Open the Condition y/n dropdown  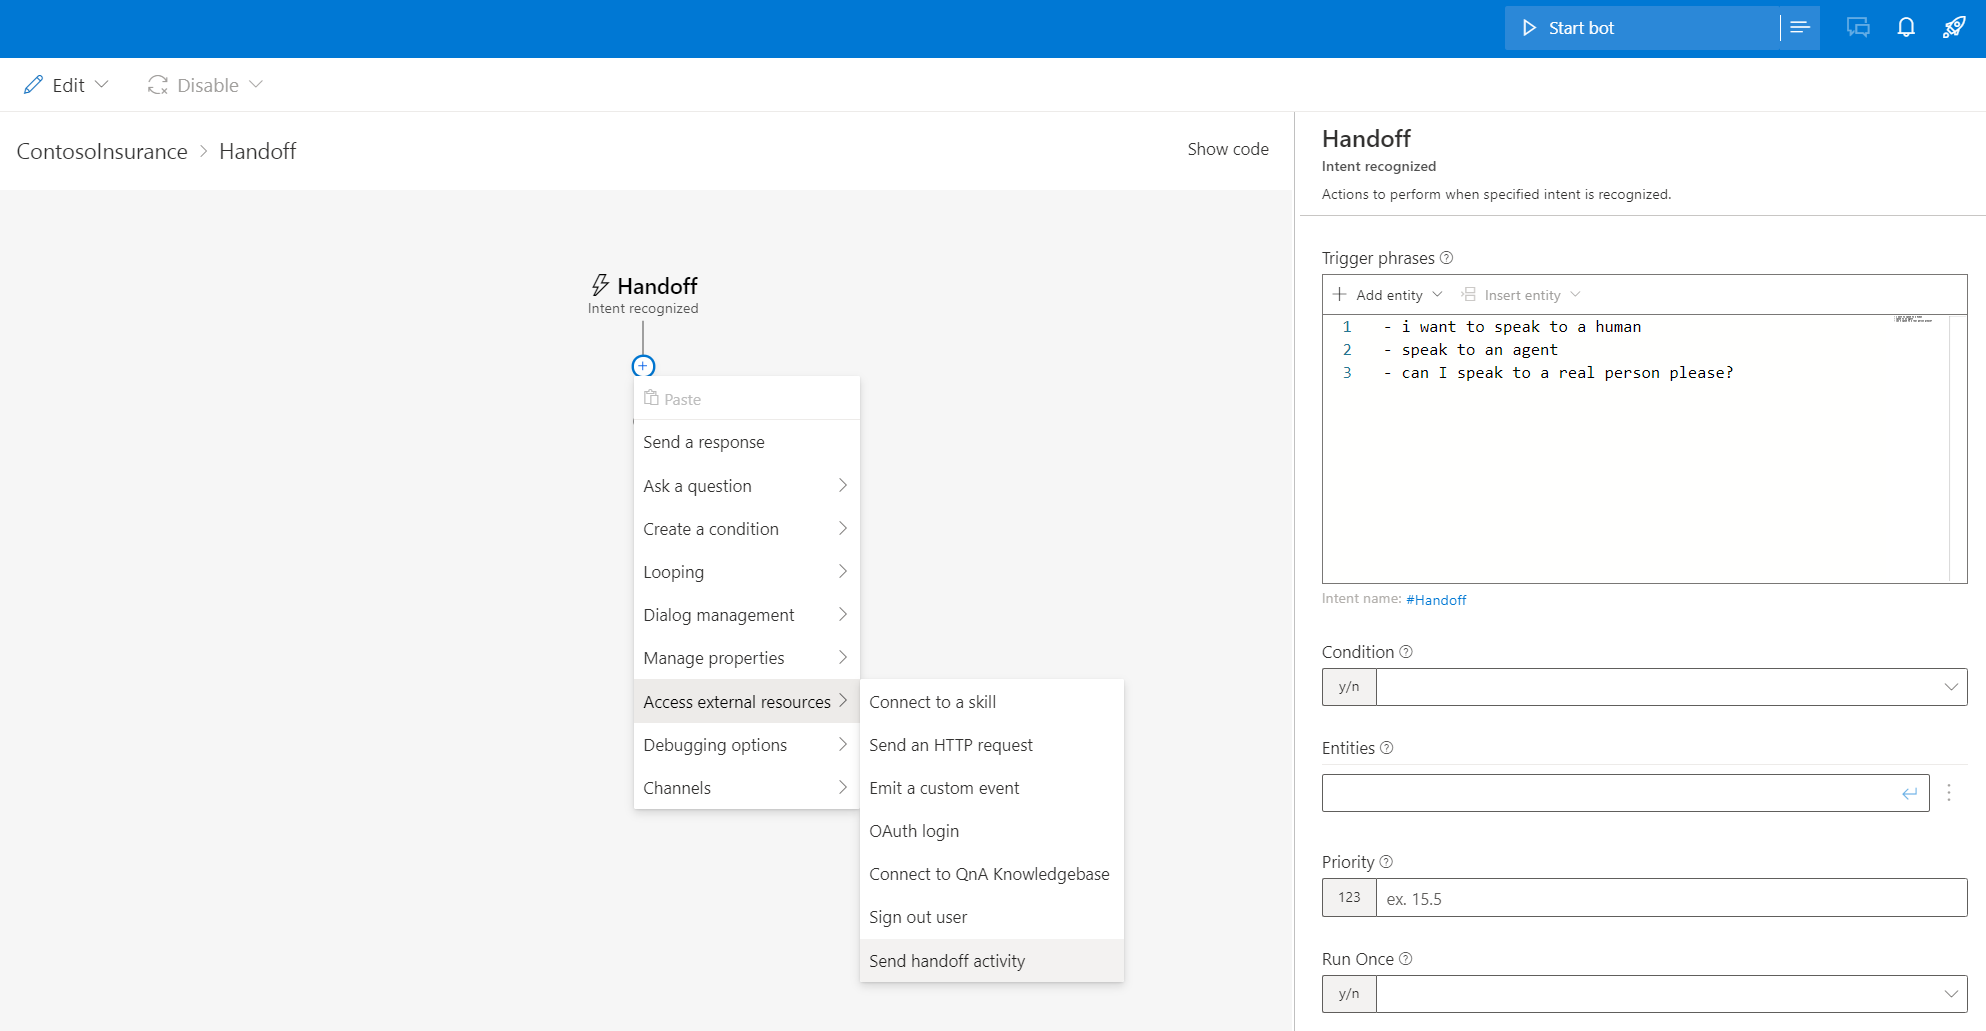[x=1951, y=687]
